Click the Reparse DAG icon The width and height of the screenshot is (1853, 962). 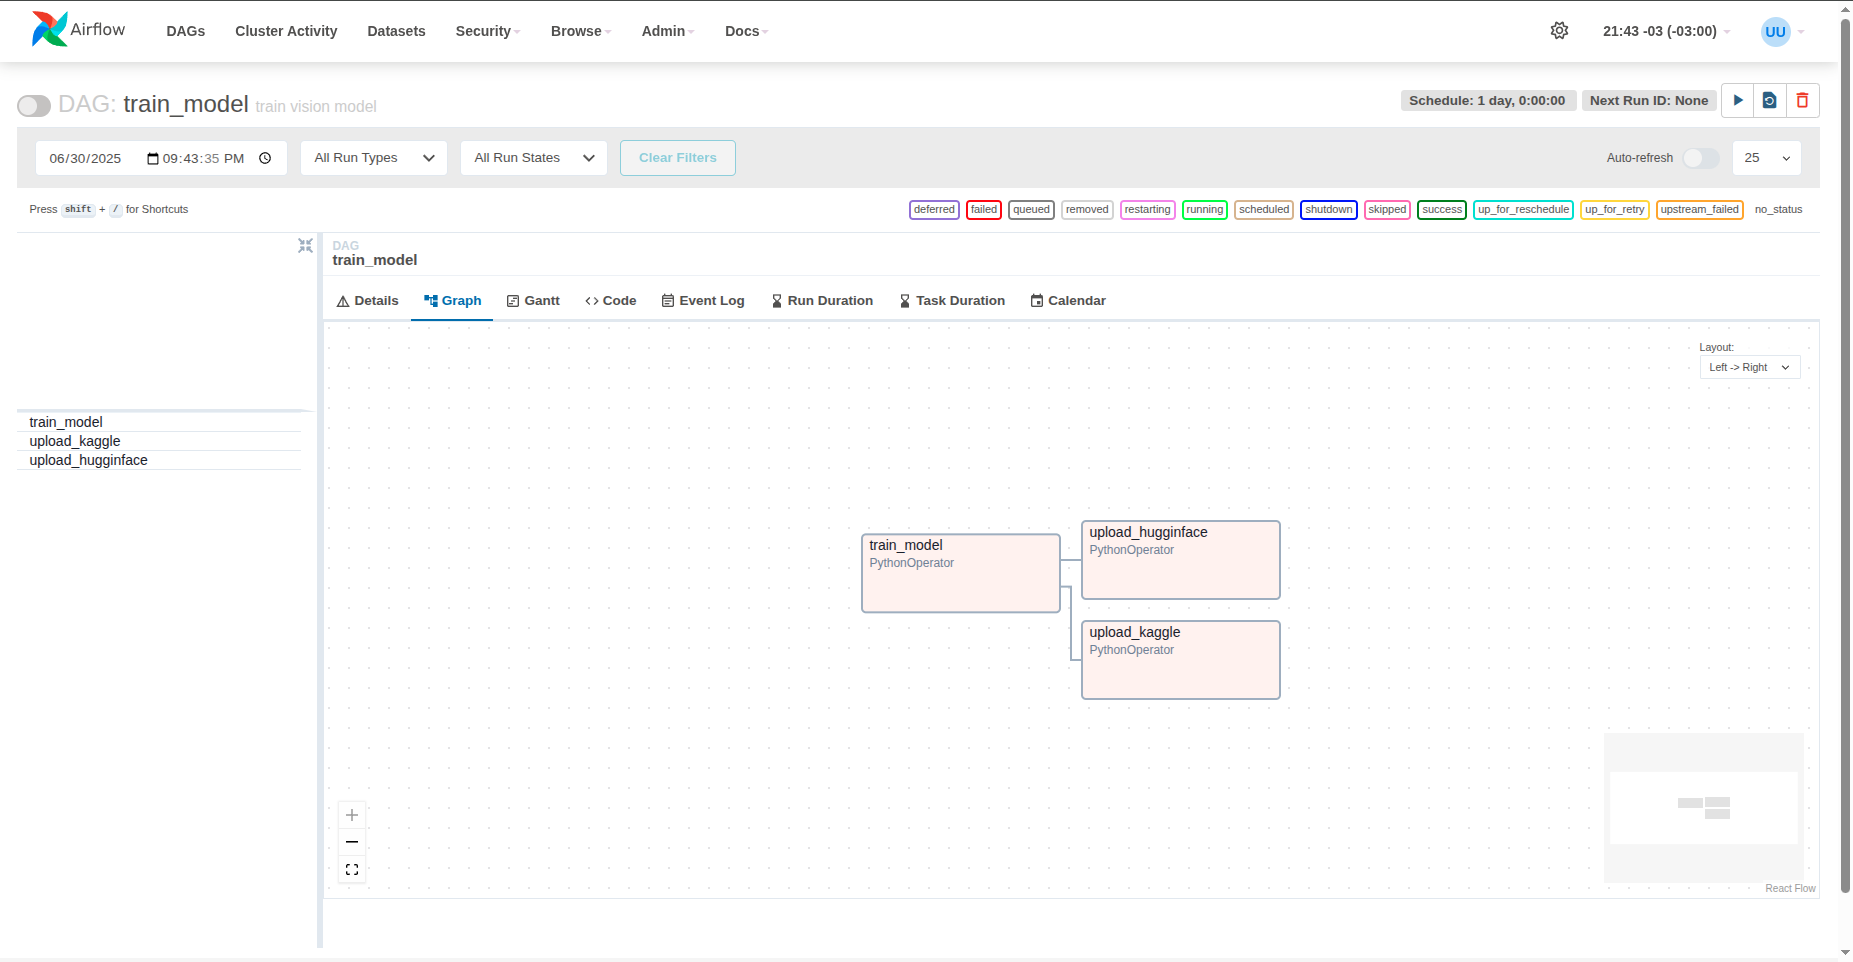tap(1770, 100)
